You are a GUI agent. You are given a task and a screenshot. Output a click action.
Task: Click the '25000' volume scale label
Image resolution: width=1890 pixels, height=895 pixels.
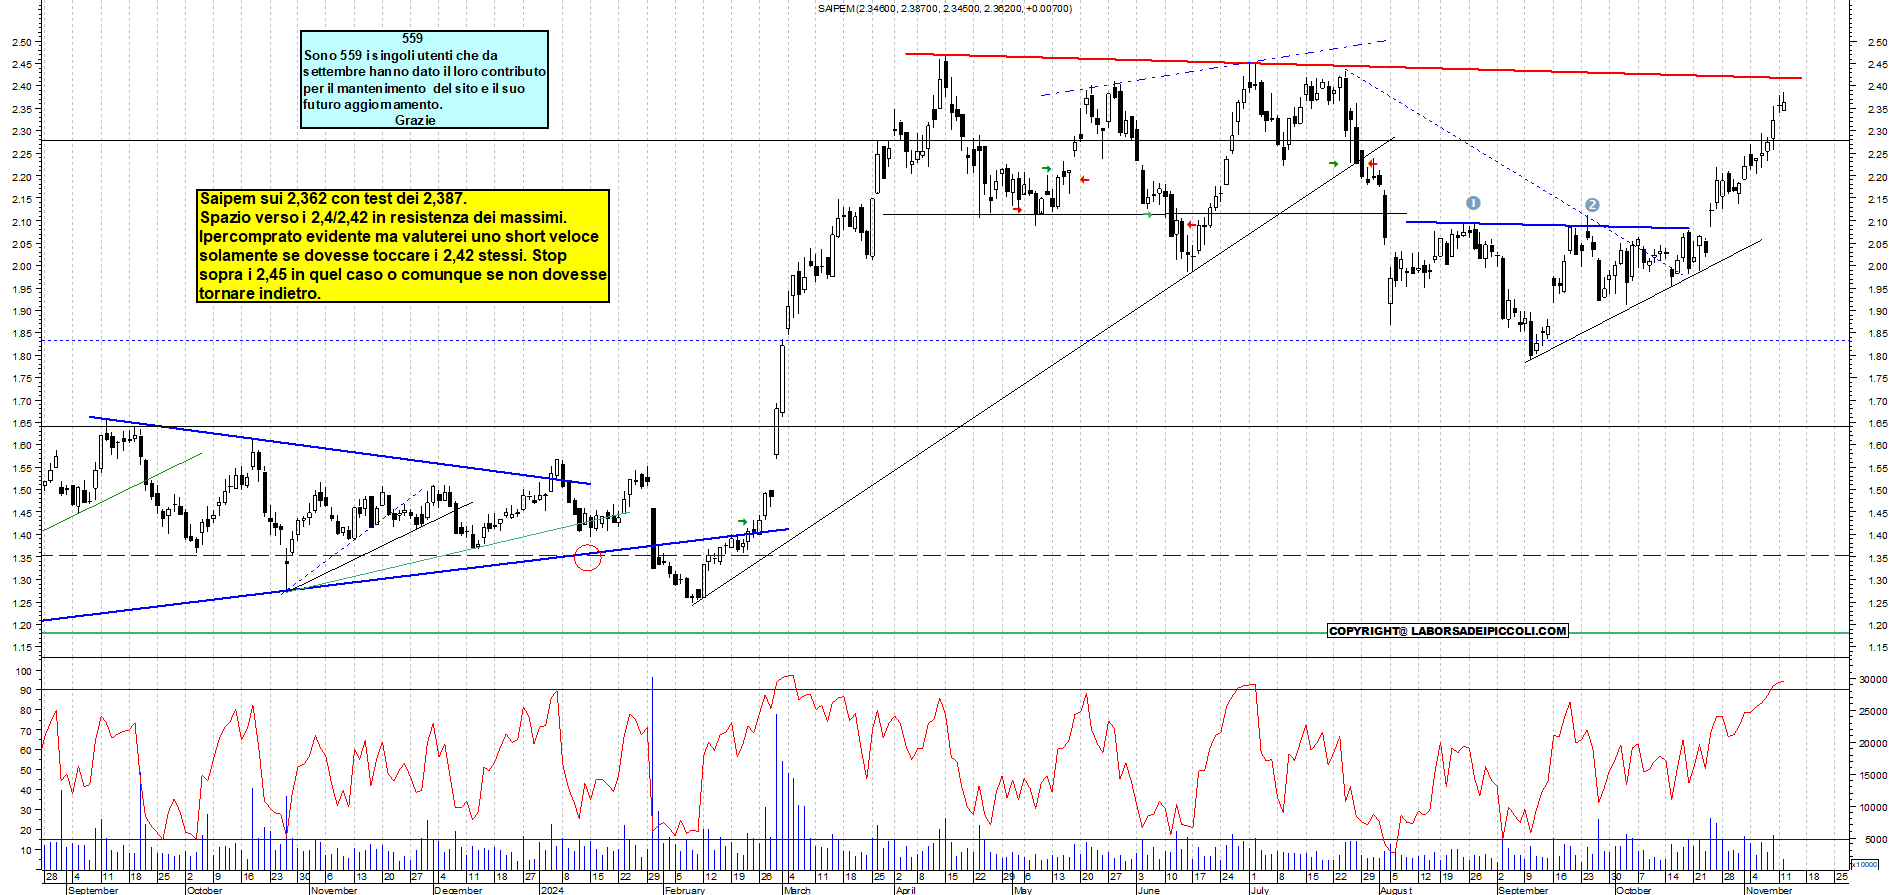pyautogui.click(x=1873, y=712)
